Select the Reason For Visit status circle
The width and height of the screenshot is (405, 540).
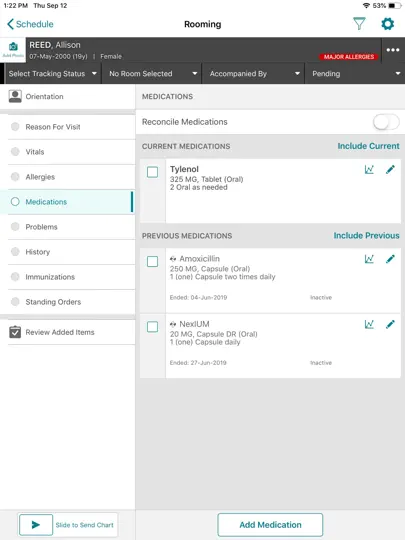(15, 126)
